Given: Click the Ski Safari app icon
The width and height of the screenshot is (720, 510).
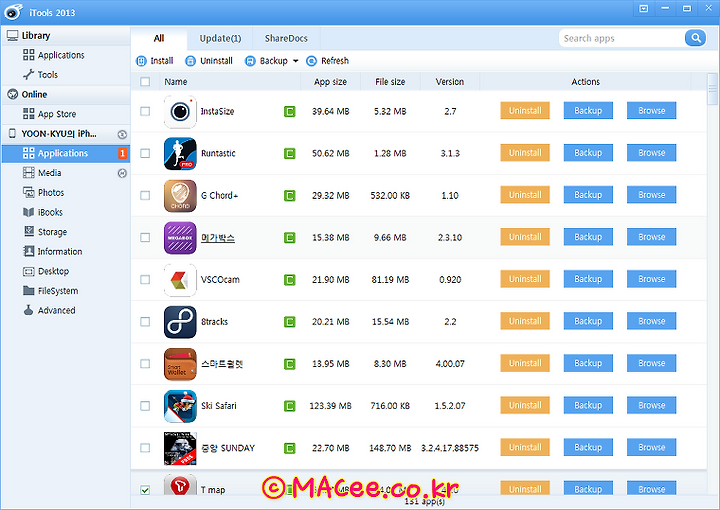Looking at the screenshot, I should tap(180, 406).
